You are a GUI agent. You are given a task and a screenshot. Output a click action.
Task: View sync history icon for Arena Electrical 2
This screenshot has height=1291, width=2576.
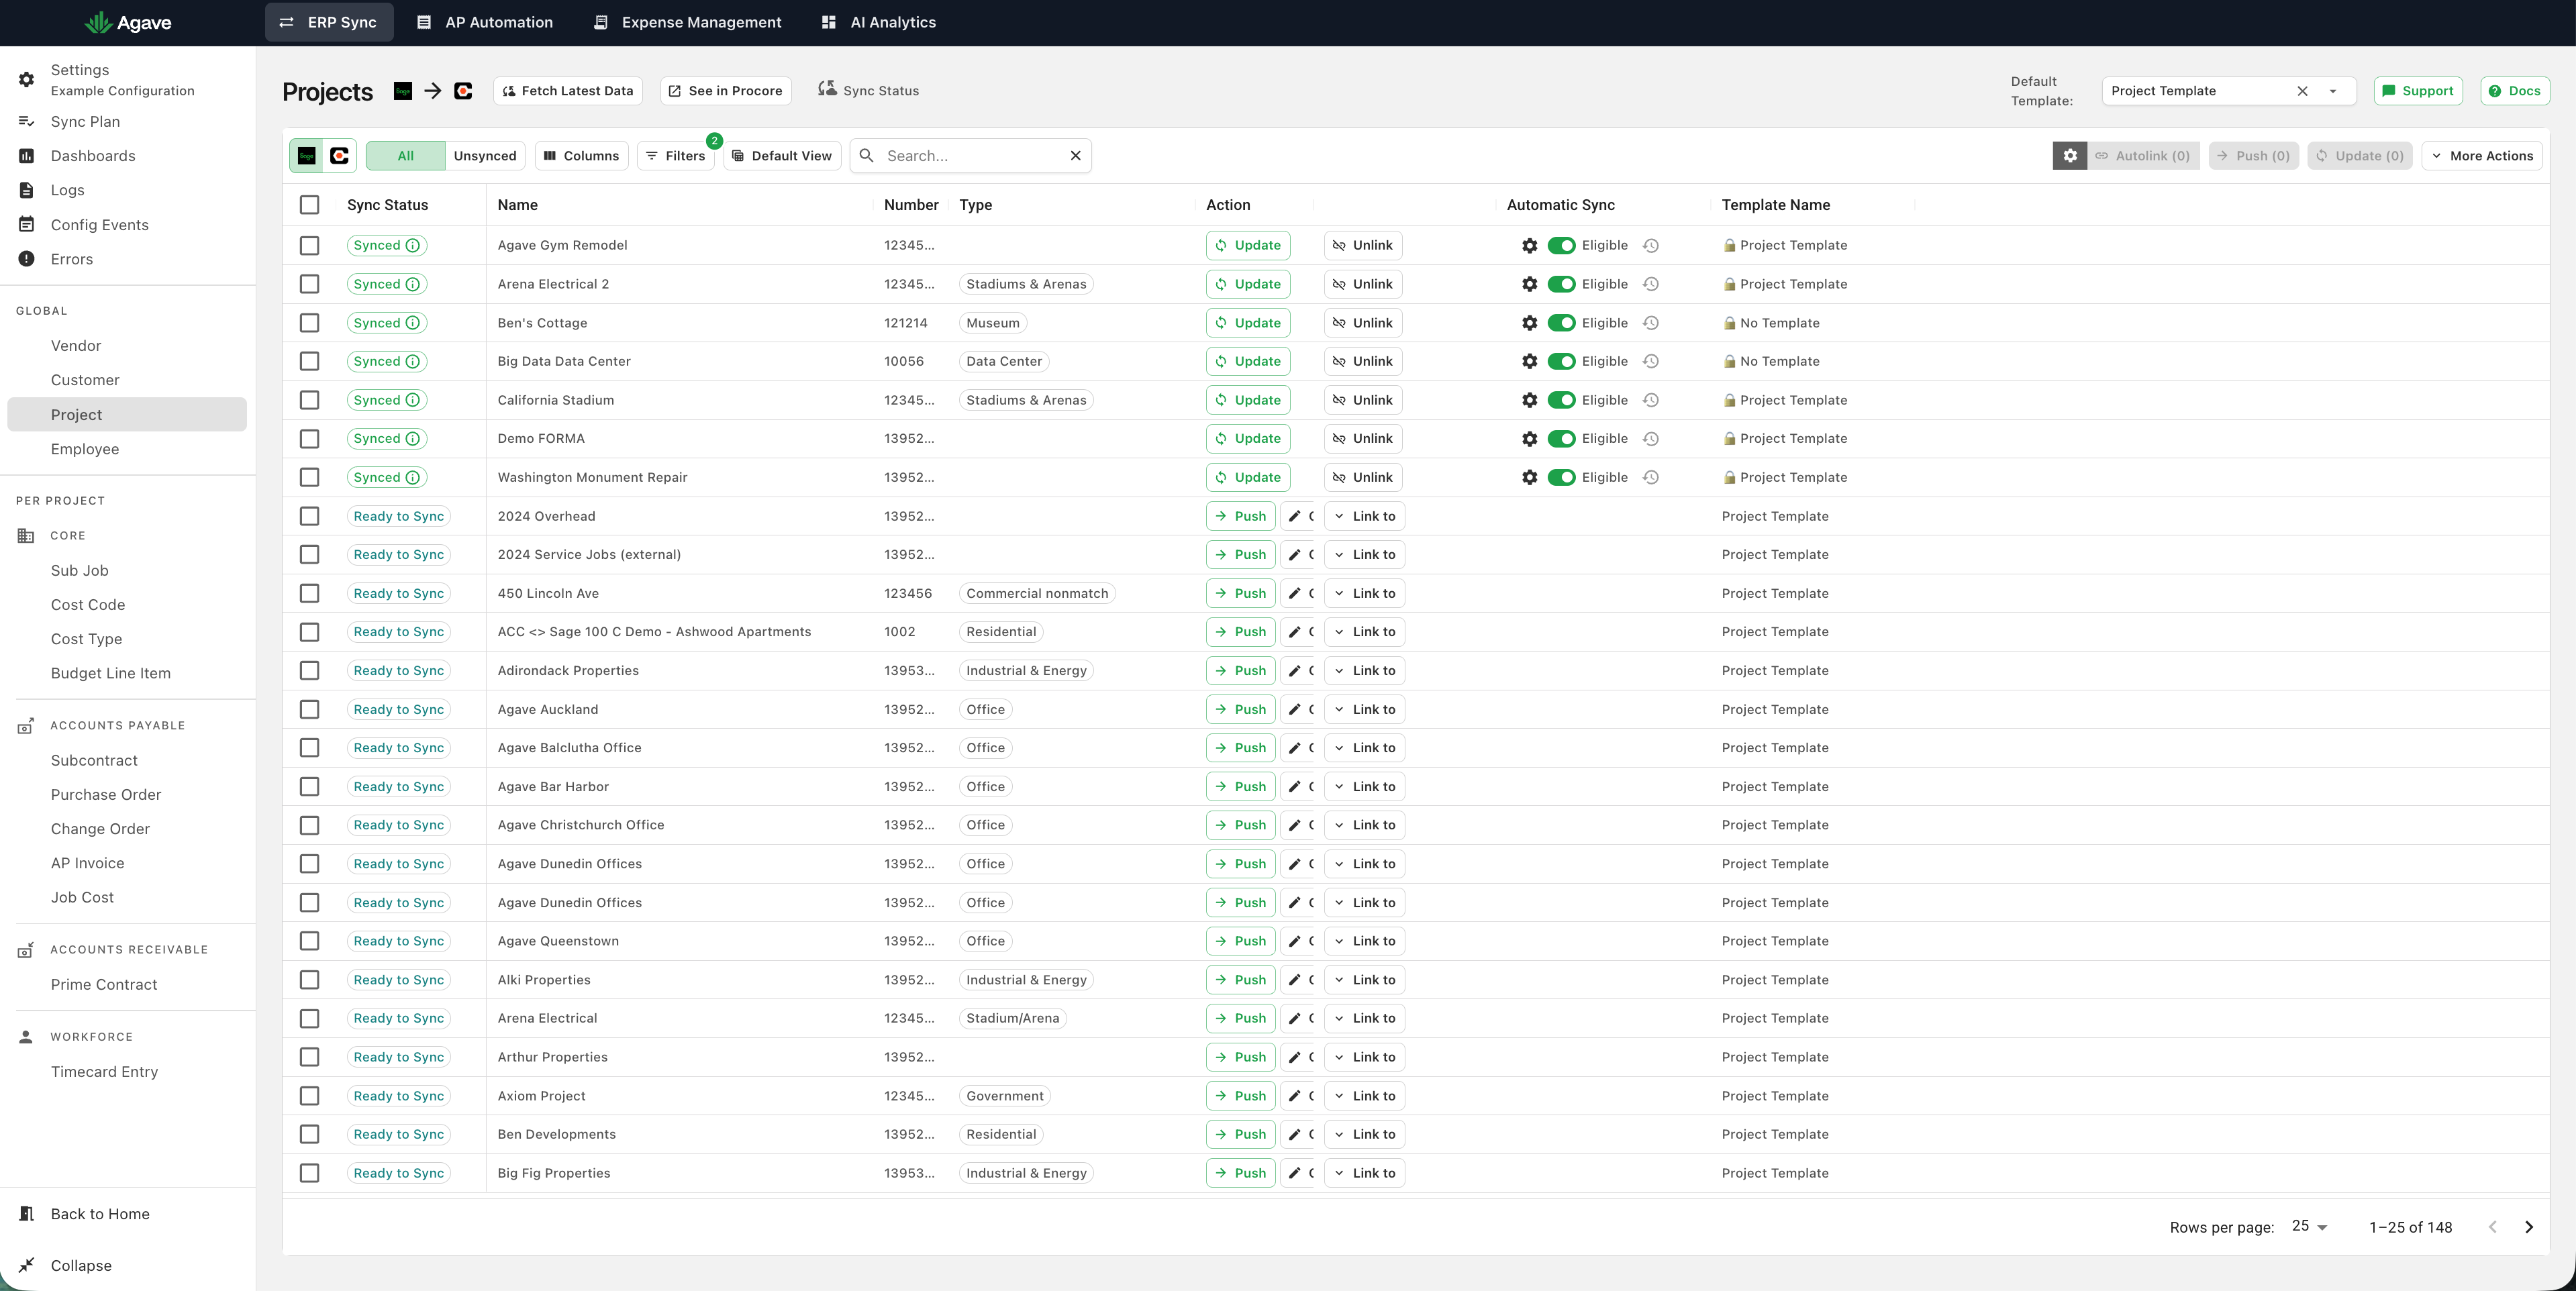coord(1651,284)
